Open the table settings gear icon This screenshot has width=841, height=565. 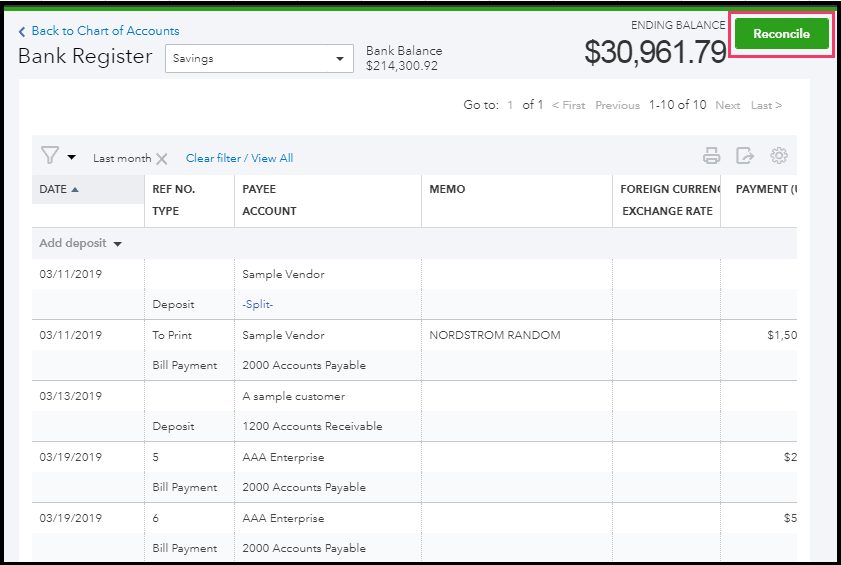[x=779, y=156]
